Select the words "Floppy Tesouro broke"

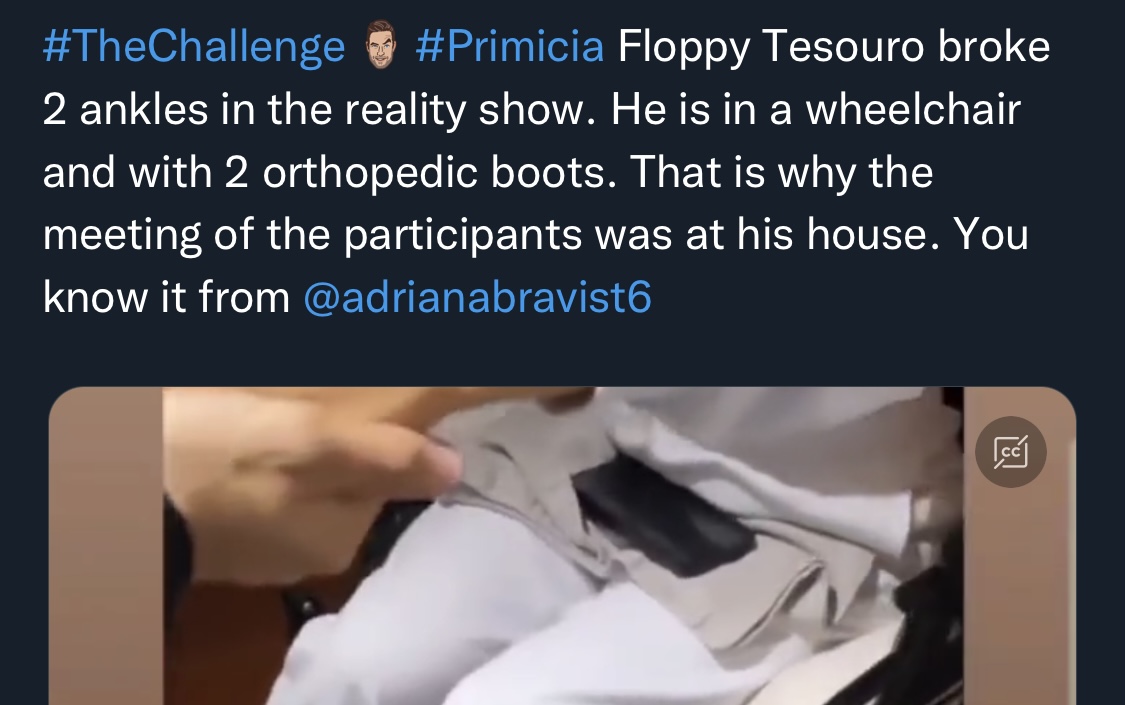click(834, 47)
